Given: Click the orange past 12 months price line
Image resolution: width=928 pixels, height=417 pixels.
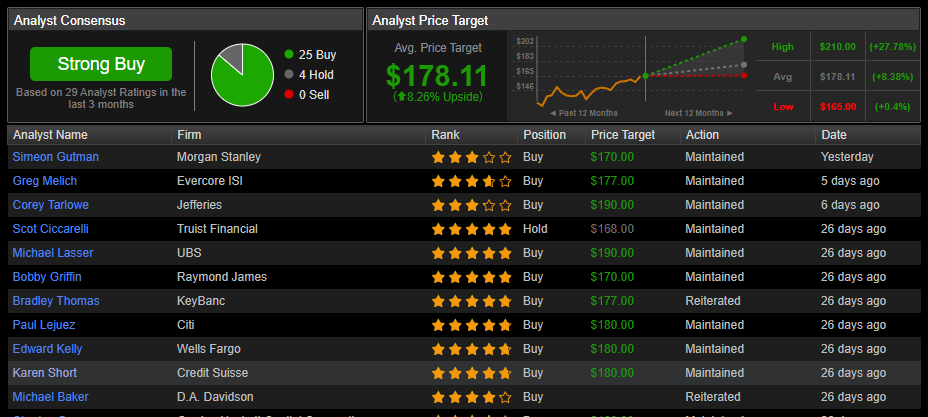Looking at the screenshot, I should click(591, 91).
